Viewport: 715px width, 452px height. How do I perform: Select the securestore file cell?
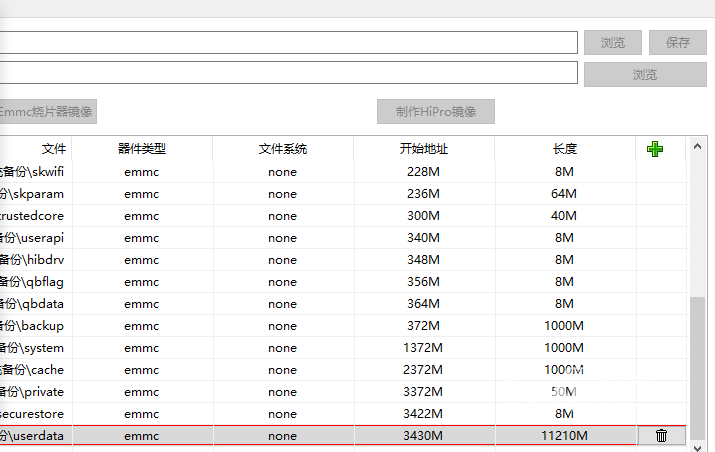pos(36,414)
